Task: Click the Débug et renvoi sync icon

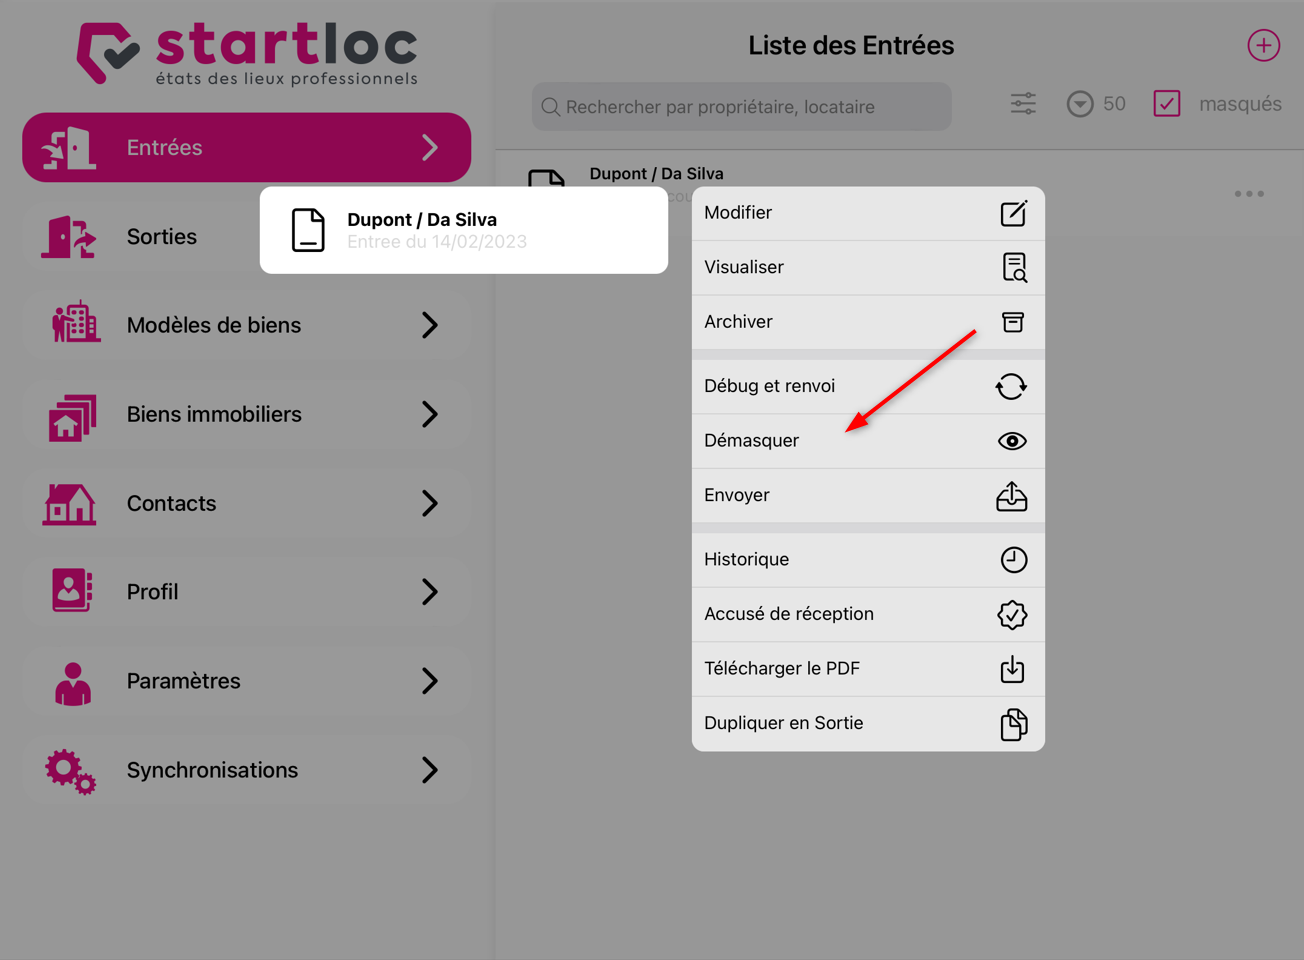Action: (1011, 386)
